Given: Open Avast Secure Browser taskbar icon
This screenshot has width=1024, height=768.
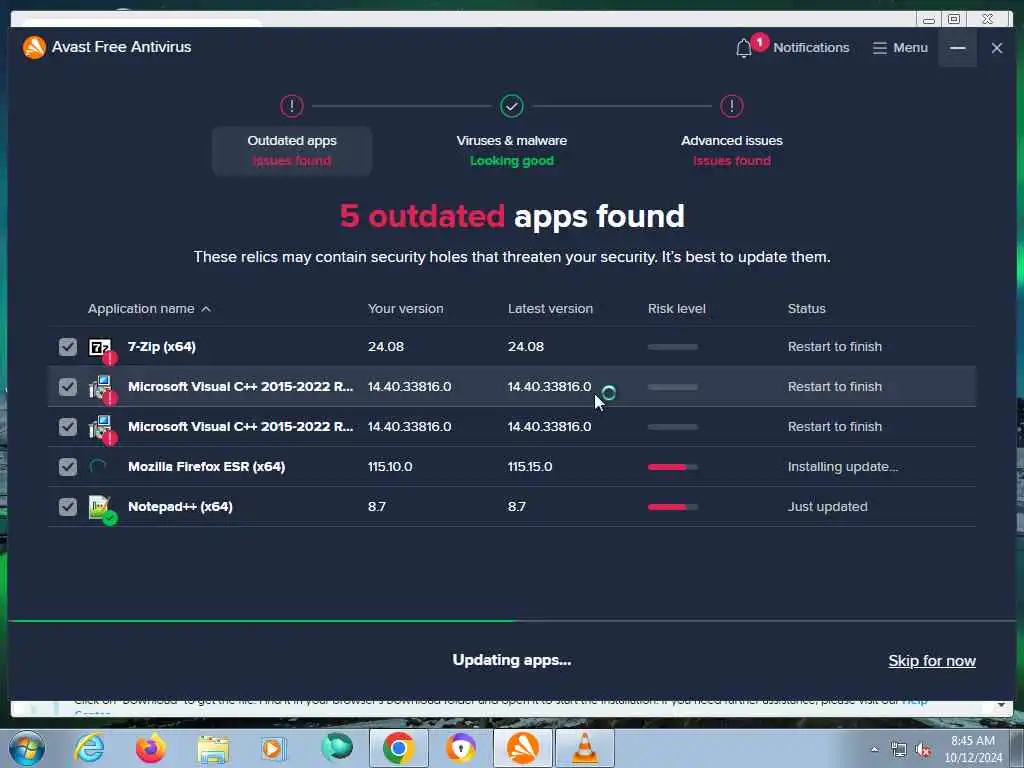Looking at the screenshot, I should point(460,748).
